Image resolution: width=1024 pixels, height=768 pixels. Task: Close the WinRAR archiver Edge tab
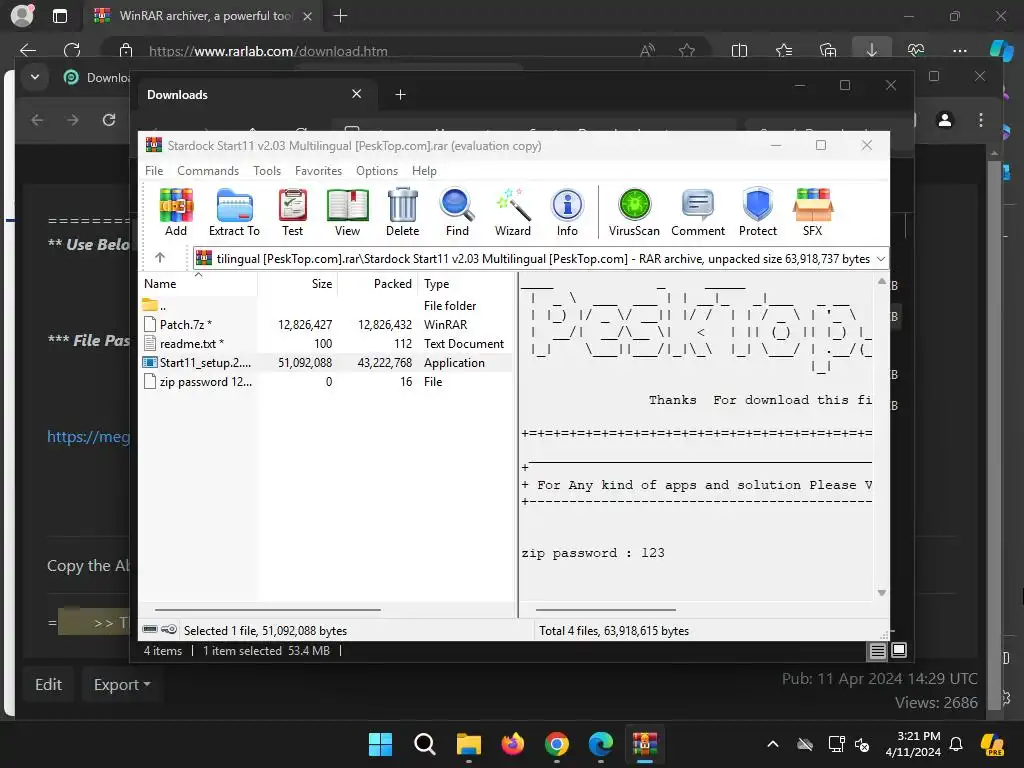(x=308, y=16)
